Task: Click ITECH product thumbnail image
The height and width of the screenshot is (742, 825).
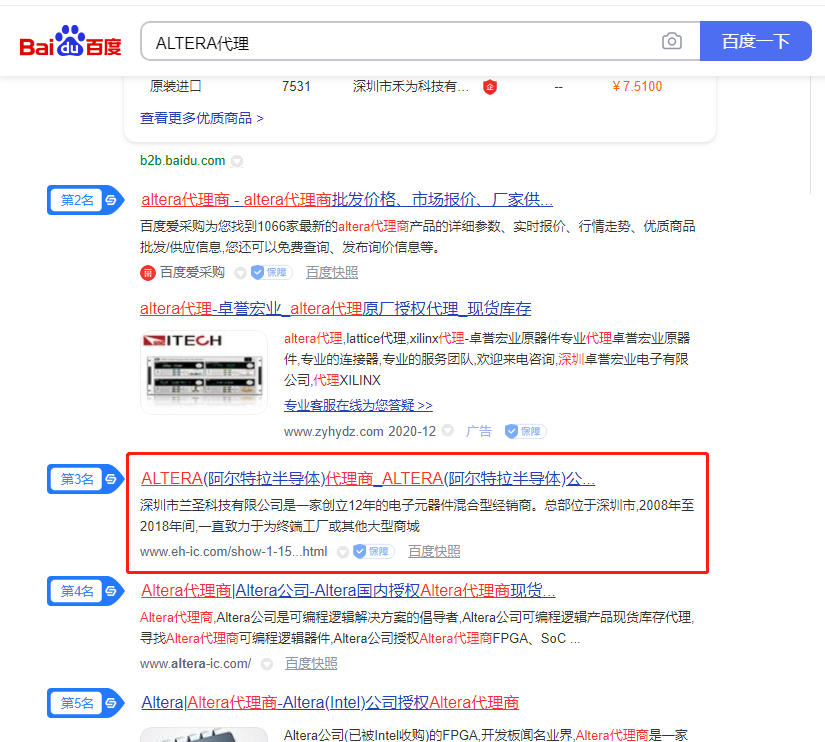Action: (x=204, y=372)
